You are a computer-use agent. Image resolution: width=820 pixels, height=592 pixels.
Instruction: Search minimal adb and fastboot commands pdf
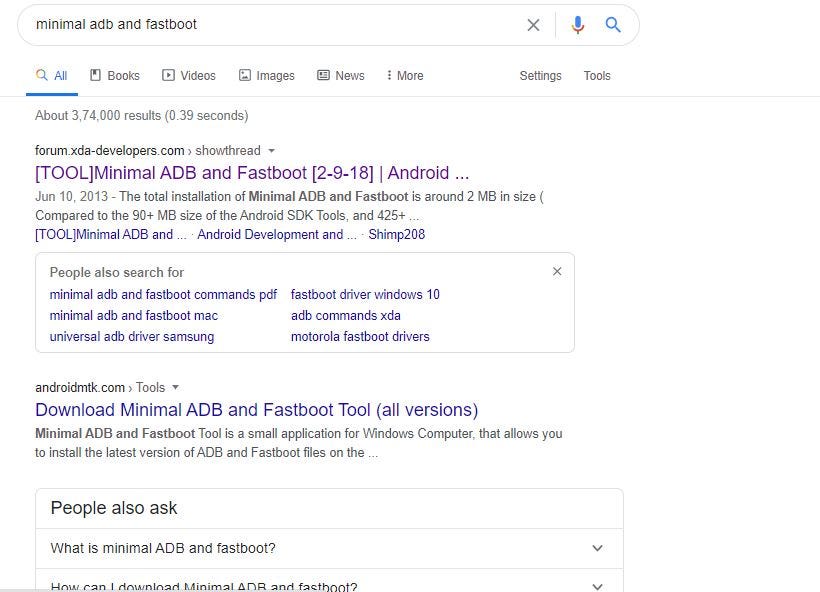coord(163,294)
